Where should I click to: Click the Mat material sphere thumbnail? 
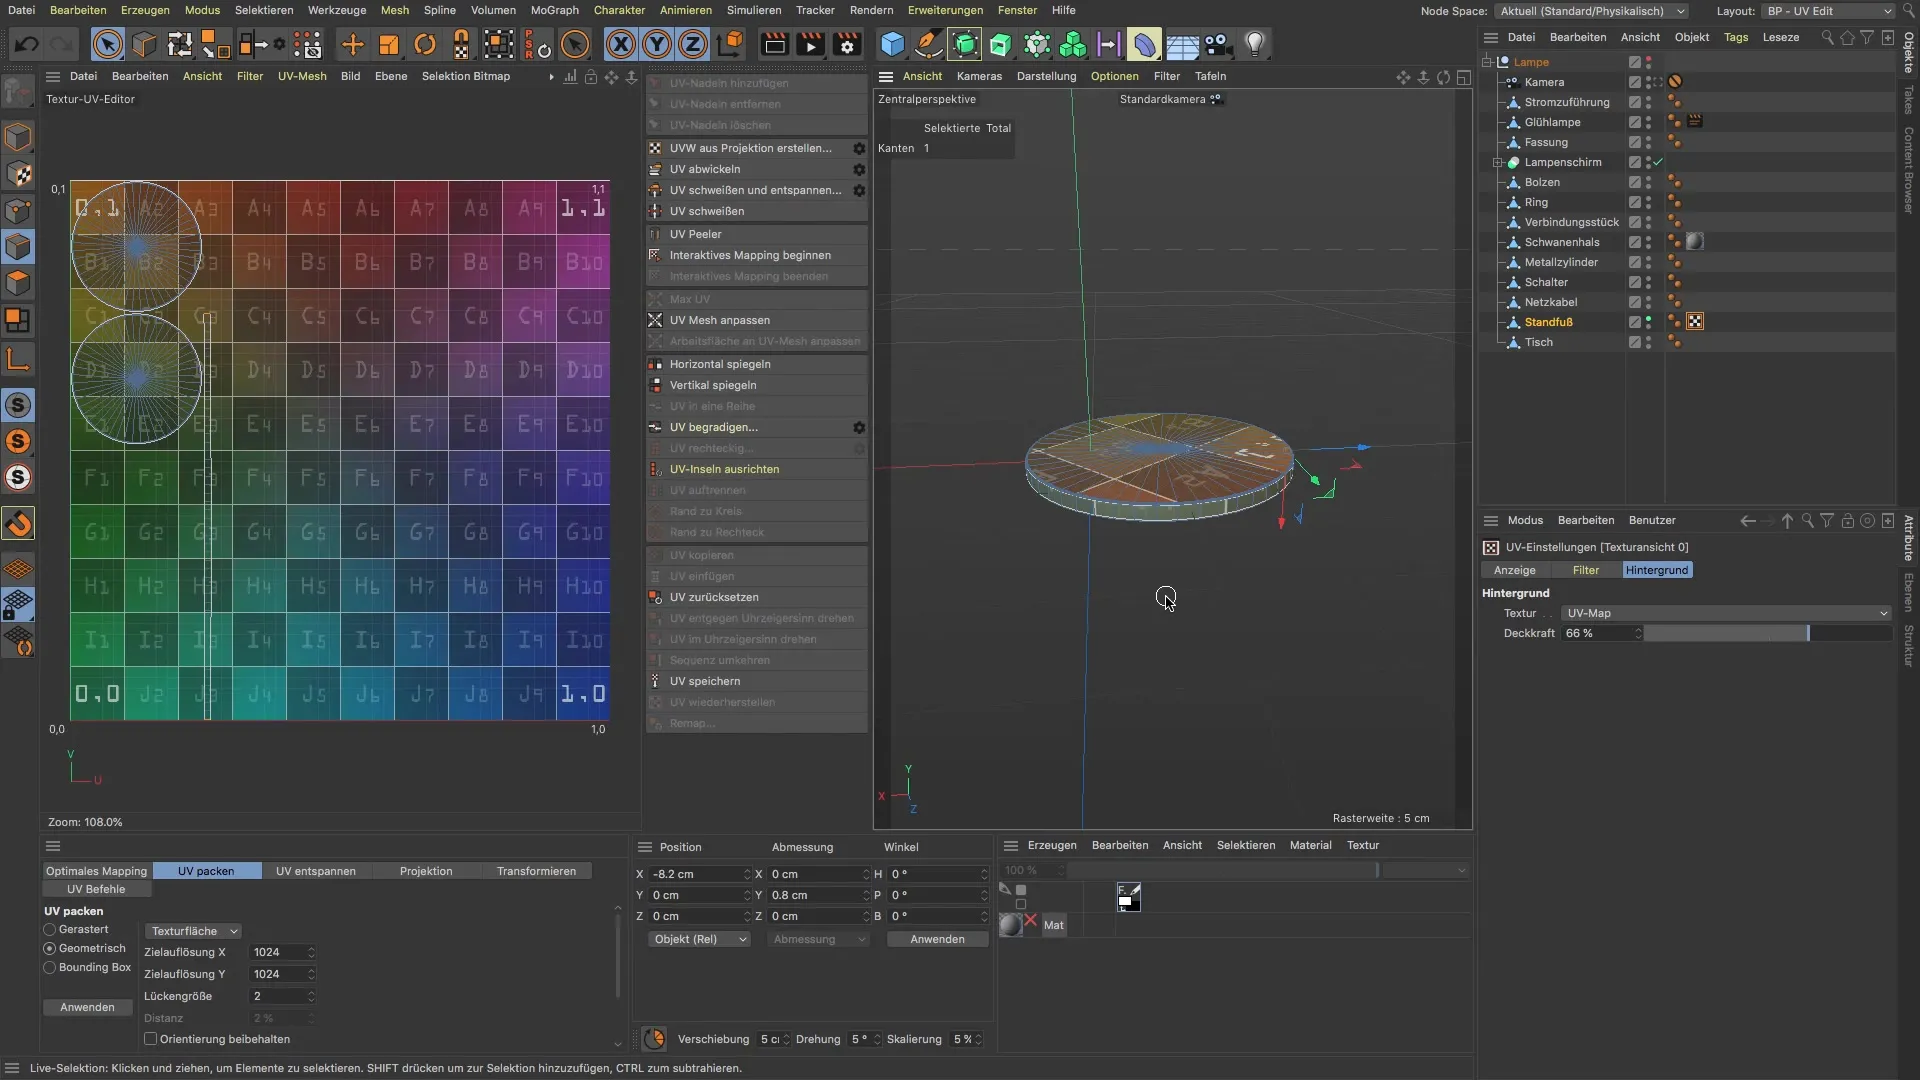click(x=1011, y=925)
